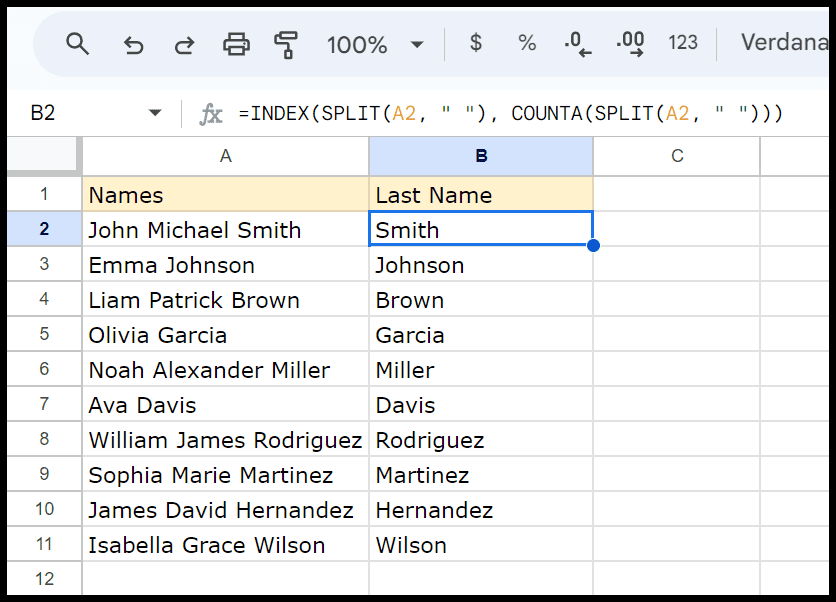Open the 100% zoom dropdown
The height and width of the screenshot is (602, 836).
coord(375,45)
